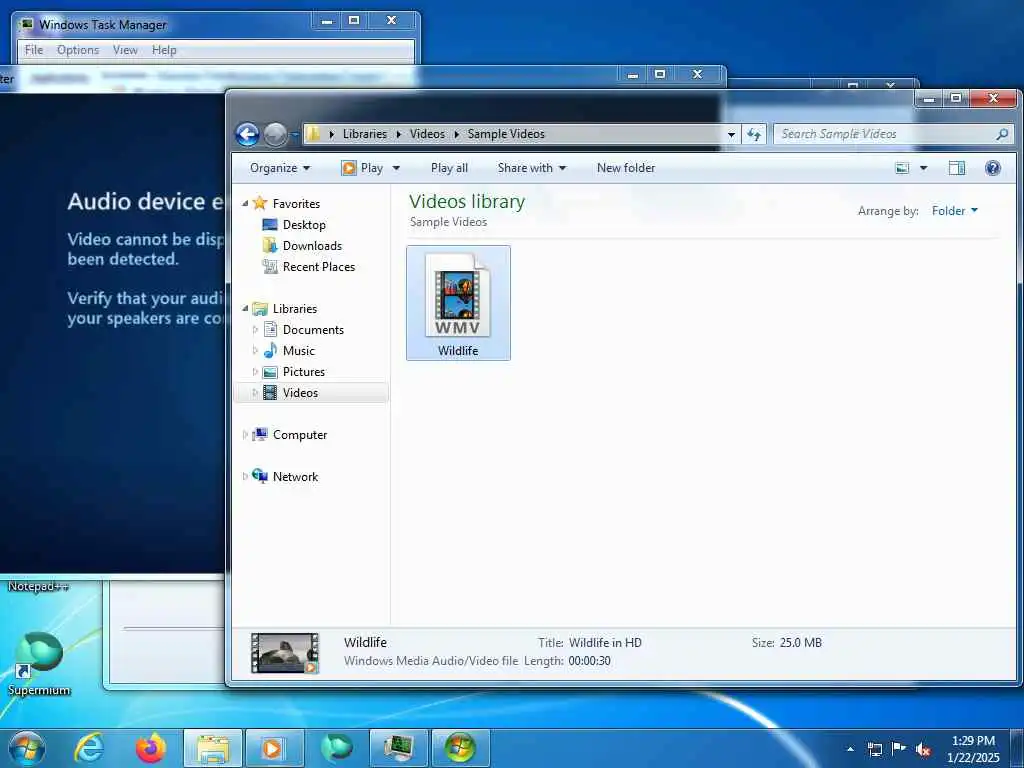Viewport: 1024px width, 768px height.
Task: Click the Wildlife preview thumbnail in details pane
Action: [285, 652]
